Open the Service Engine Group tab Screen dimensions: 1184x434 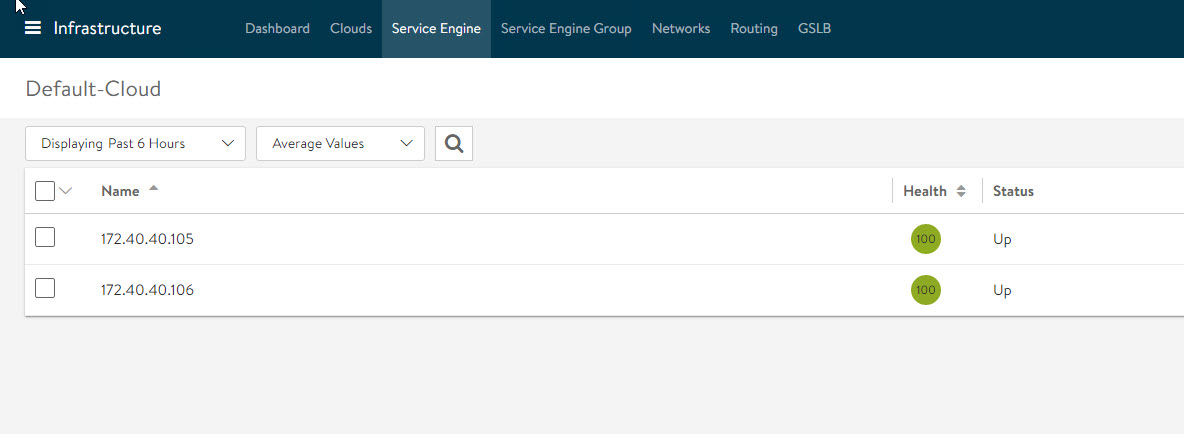[x=566, y=29]
